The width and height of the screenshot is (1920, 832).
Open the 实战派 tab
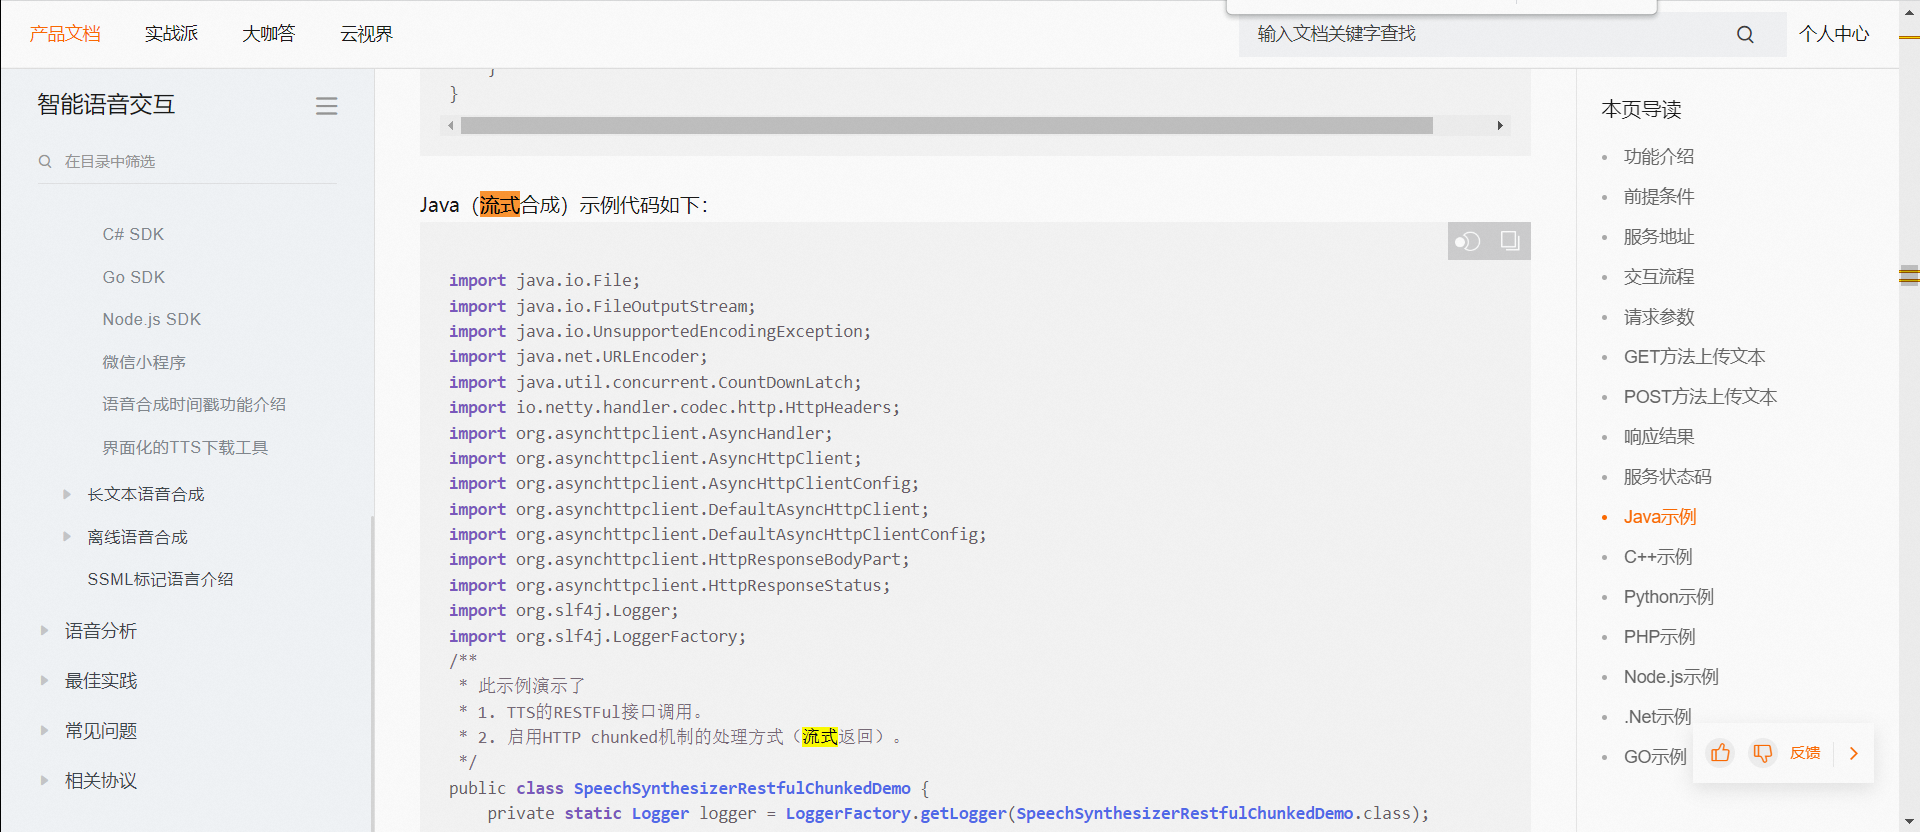(171, 34)
